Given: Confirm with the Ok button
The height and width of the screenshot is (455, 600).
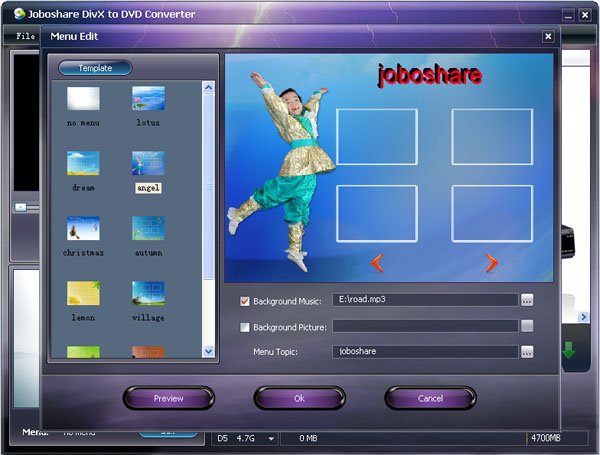Looking at the screenshot, I should 299,398.
